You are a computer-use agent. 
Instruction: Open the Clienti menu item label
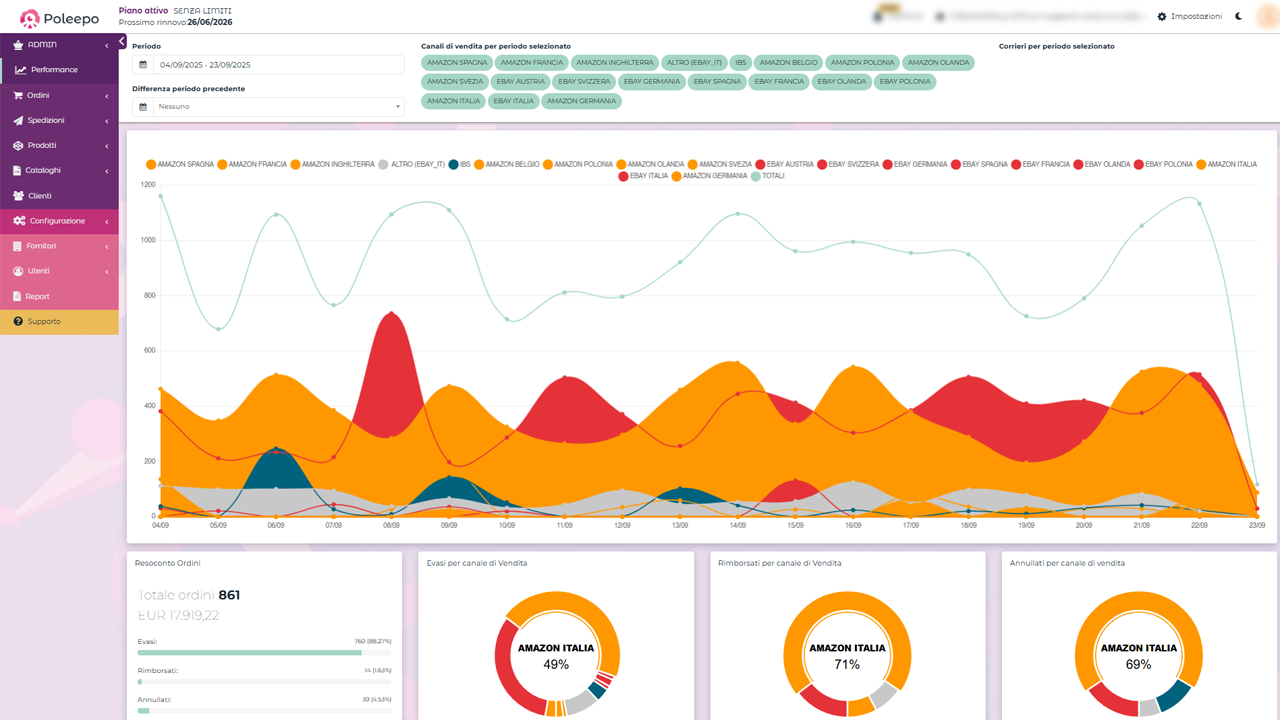(39, 196)
